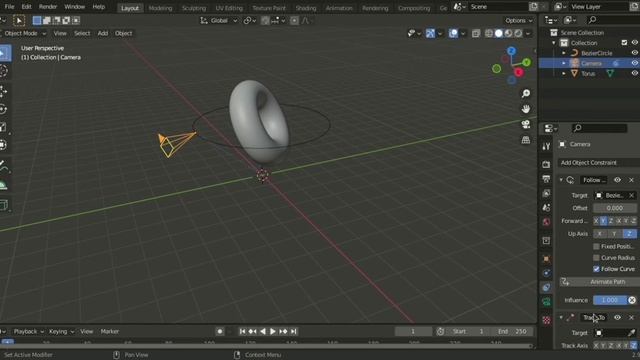Click the pan view hand icon

pos(526,109)
